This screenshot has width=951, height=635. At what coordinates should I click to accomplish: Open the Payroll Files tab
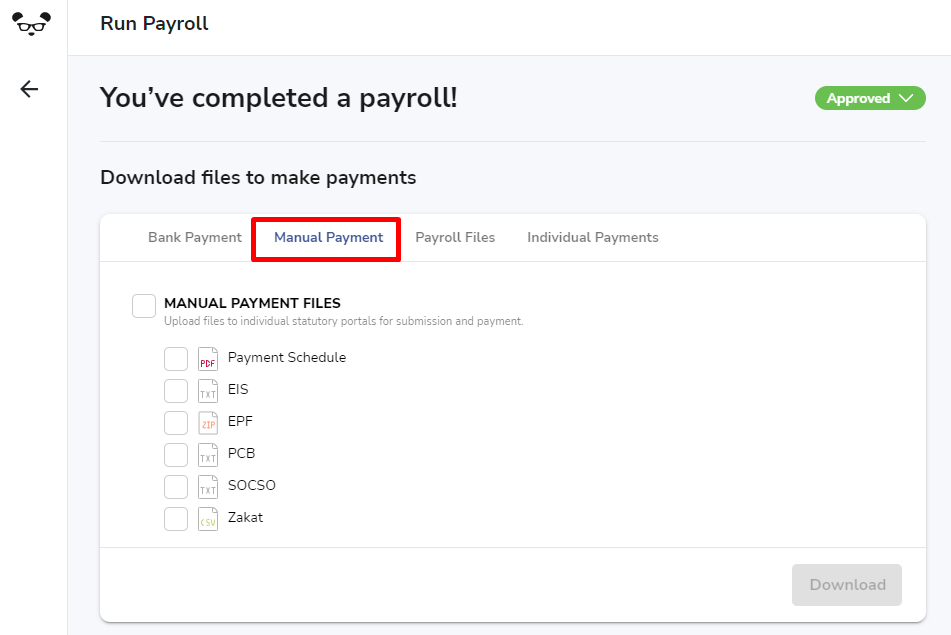click(455, 237)
